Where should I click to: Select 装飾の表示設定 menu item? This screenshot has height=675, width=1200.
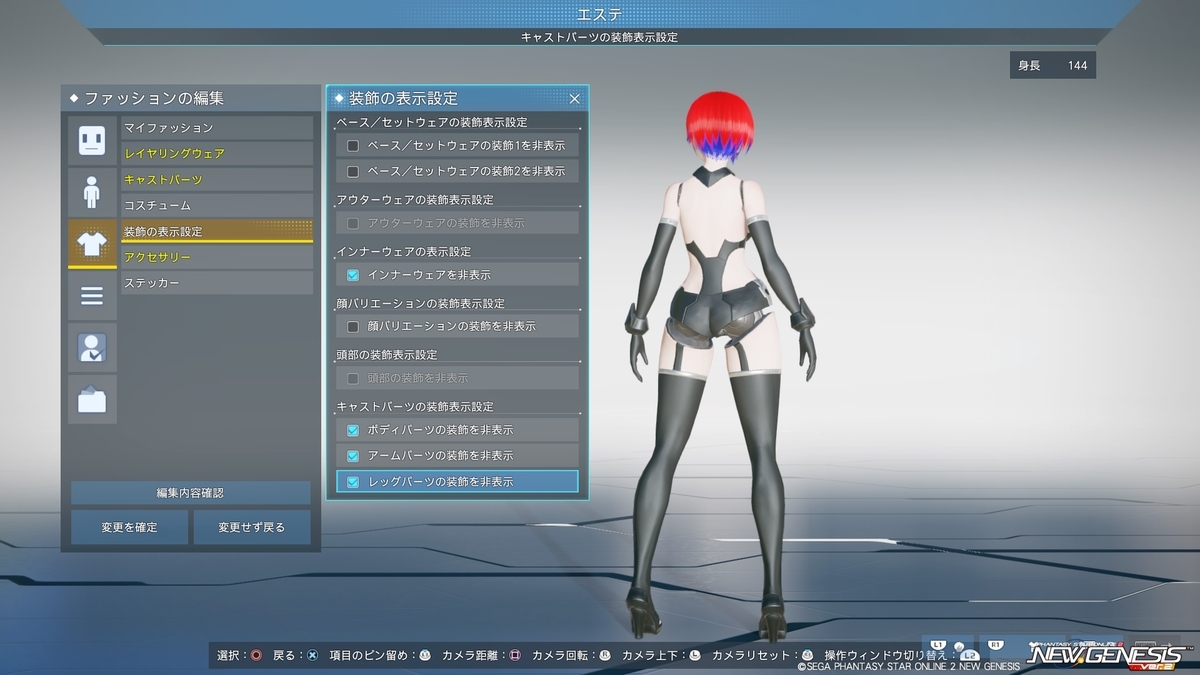(x=217, y=232)
